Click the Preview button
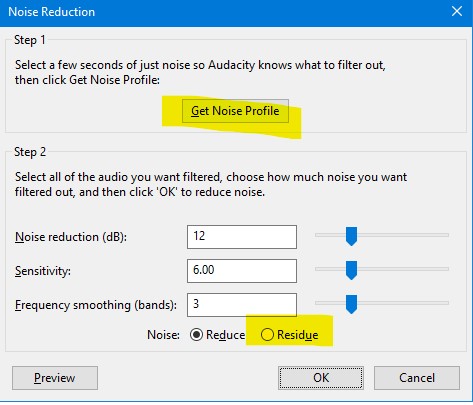 (x=55, y=378)
